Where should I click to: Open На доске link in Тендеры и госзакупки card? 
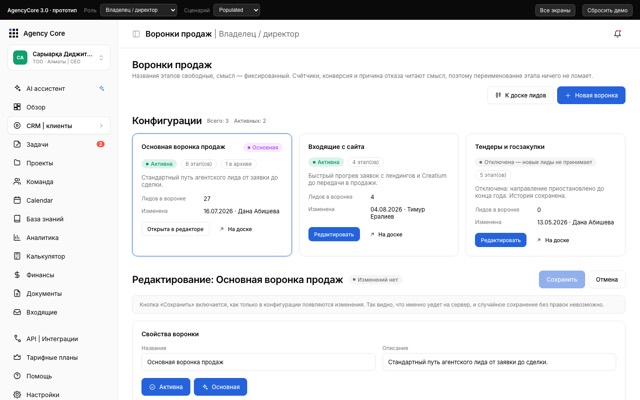point(553,240)
